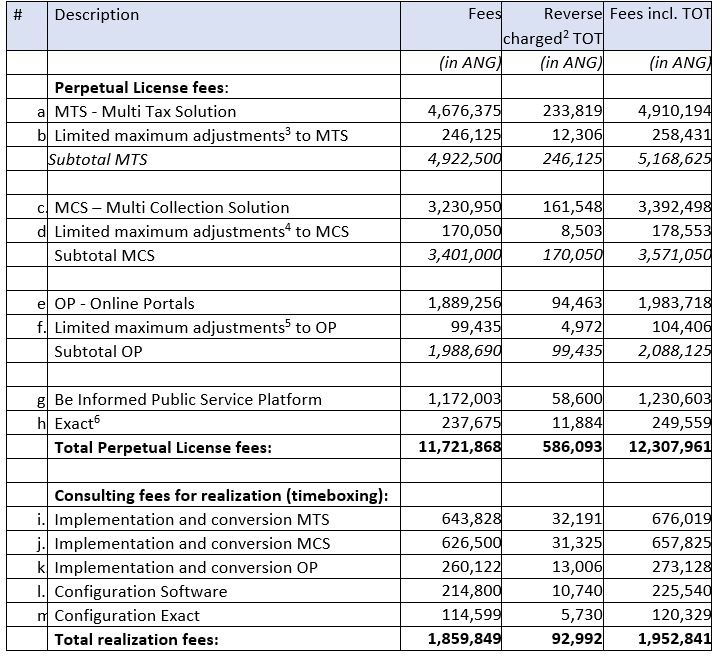The image size is (728, 658).
Task: Click the OP - Online Portals cell
Action: coord(224,303)
